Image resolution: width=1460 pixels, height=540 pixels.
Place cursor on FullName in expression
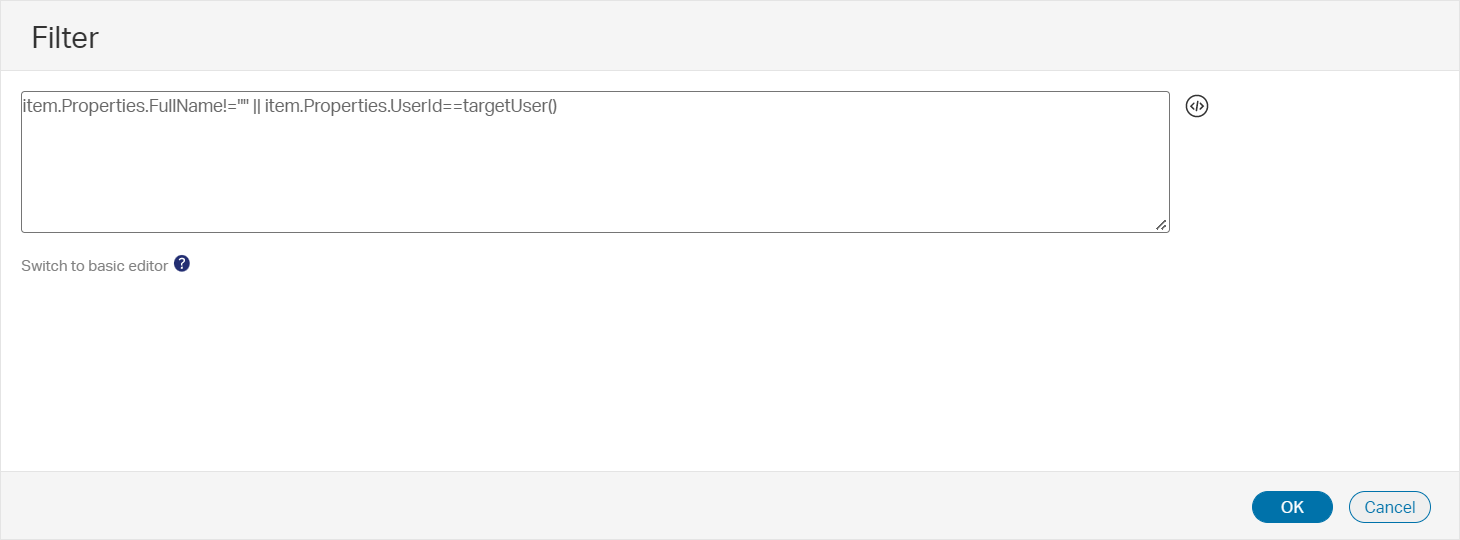point(187,106)
